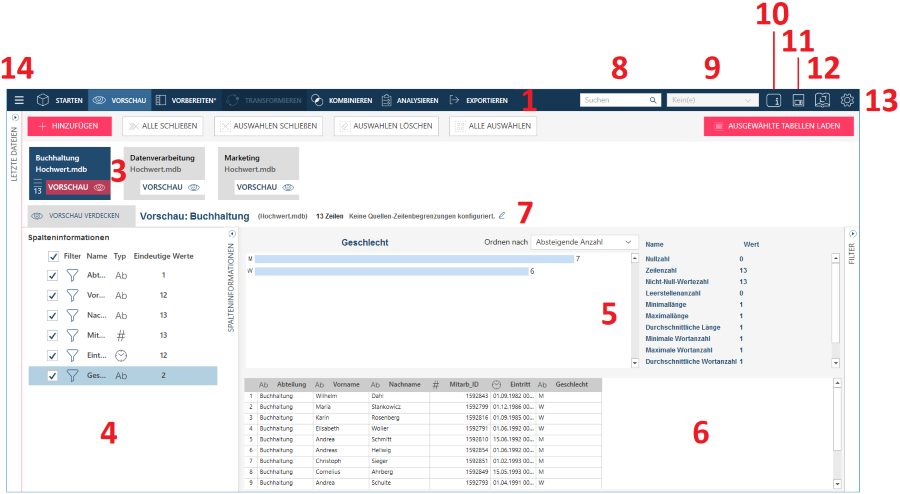Collapse the Spalteninformationen panel

tap(232, 234)
